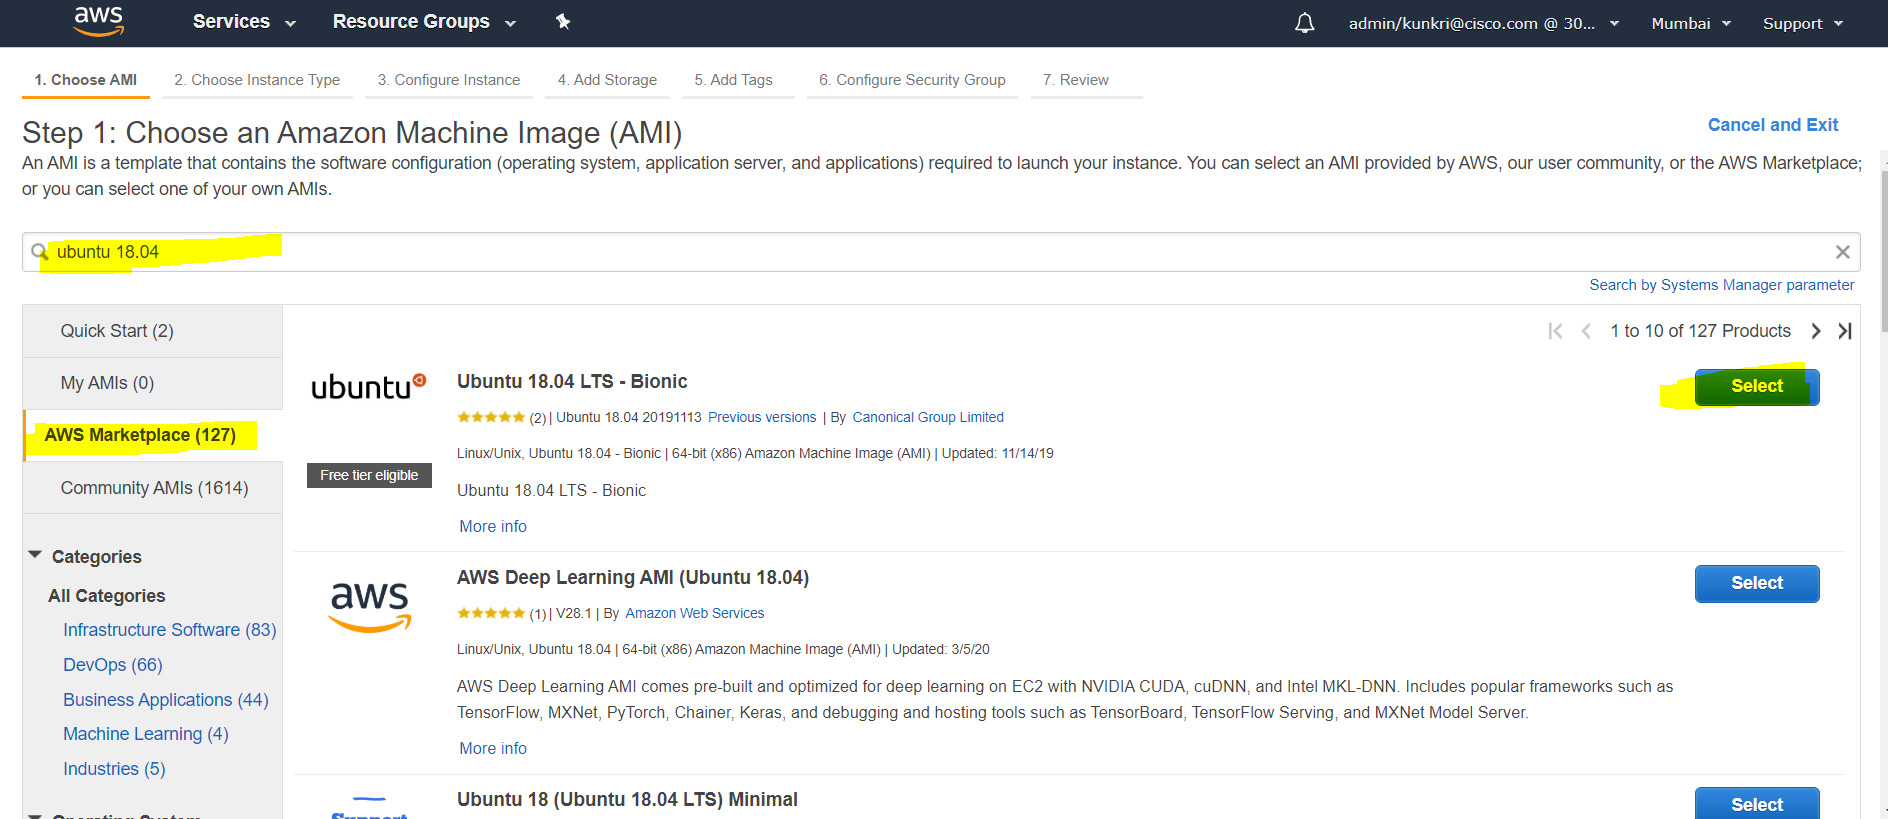1888x819 pixels.
Task: Filter by Infrastructure Software (83)
Action: [170, 630]
